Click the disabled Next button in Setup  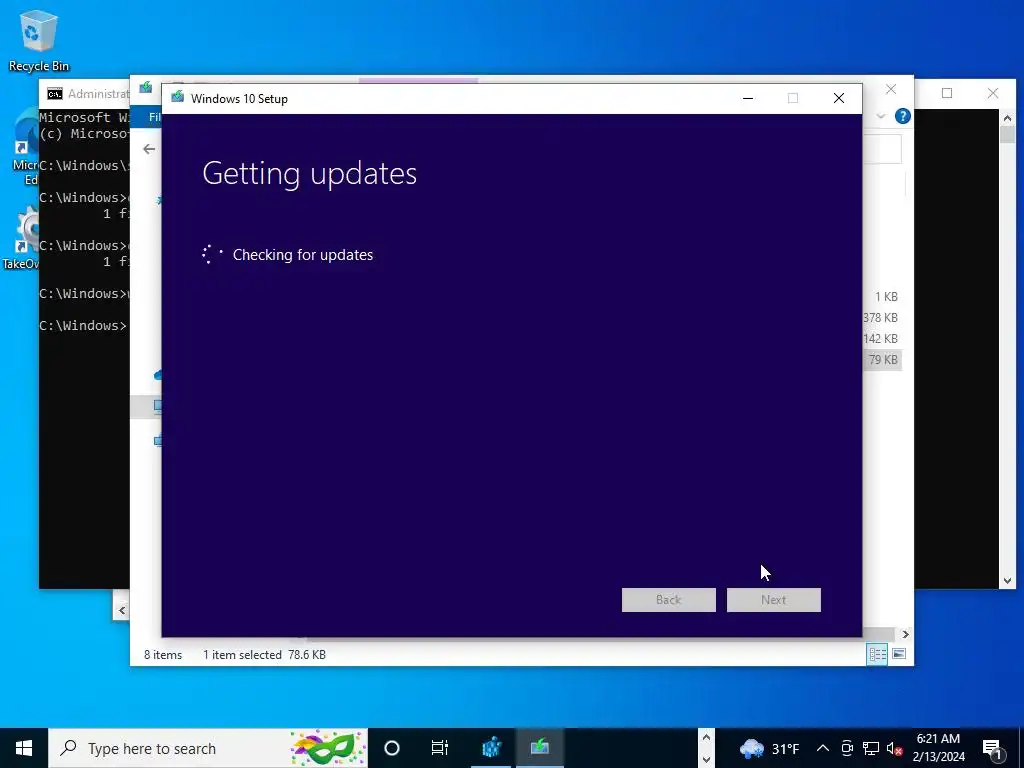[774, 600]
